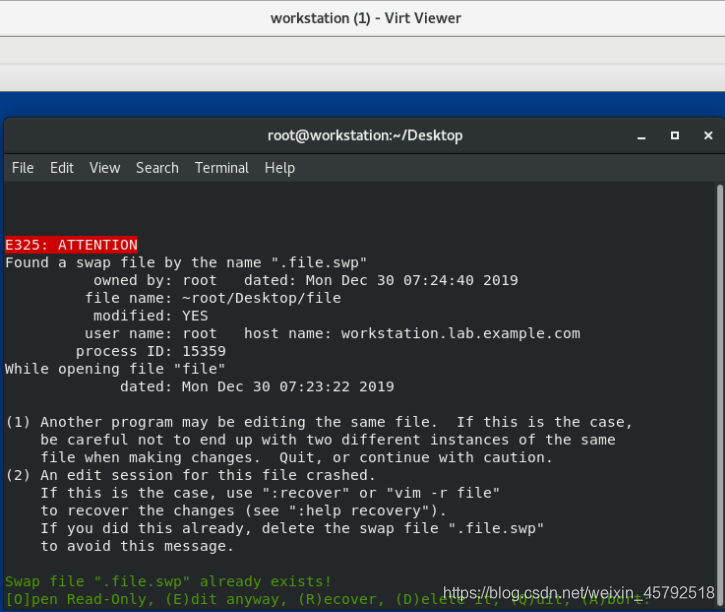Open the Edit menu

[61, 168]
